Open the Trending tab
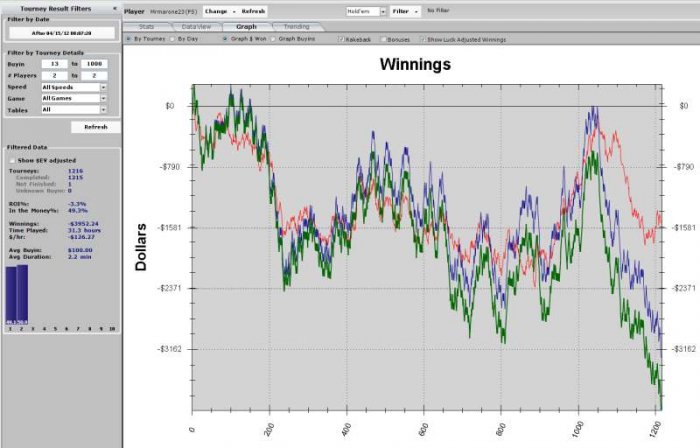Screen dimensions: 700x448 click(296, 26)
